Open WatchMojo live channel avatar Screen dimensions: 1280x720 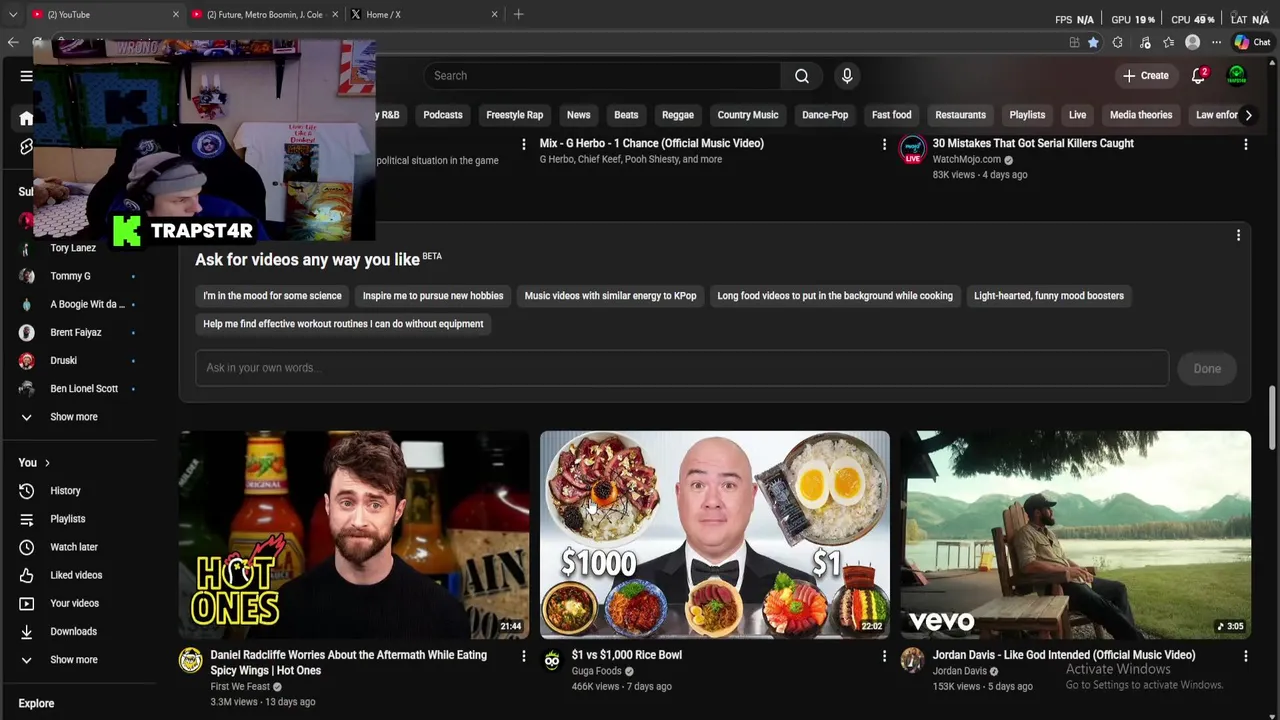[912, 149]
